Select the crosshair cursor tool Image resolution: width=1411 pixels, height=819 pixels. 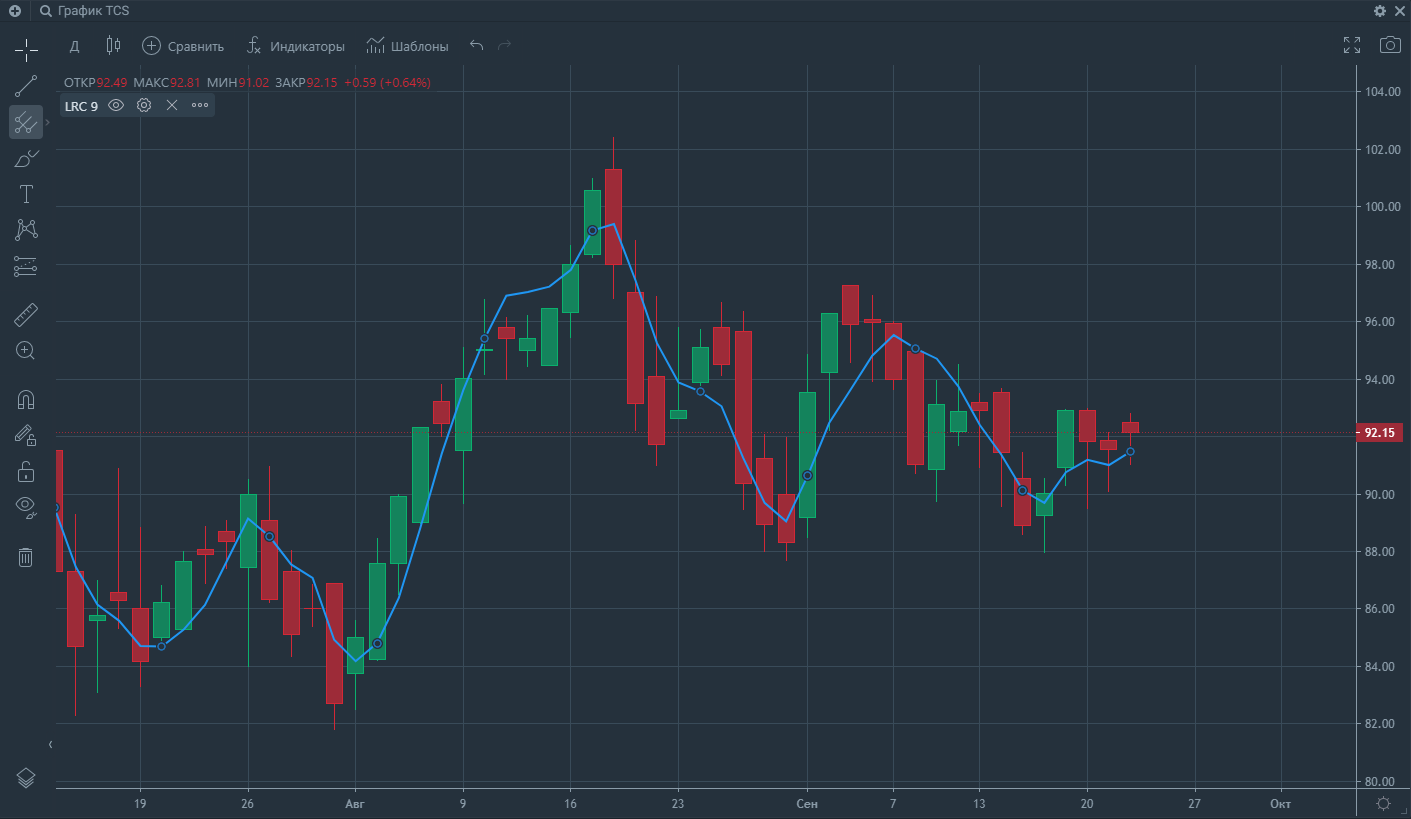click(x=26, y=48)
